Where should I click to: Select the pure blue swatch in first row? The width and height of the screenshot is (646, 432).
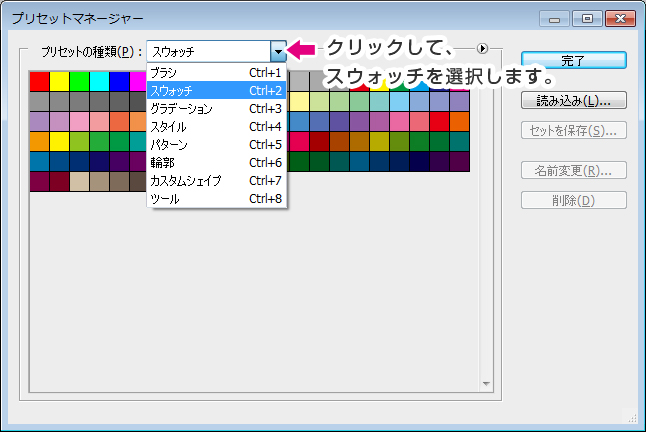(x=119, y=81)
